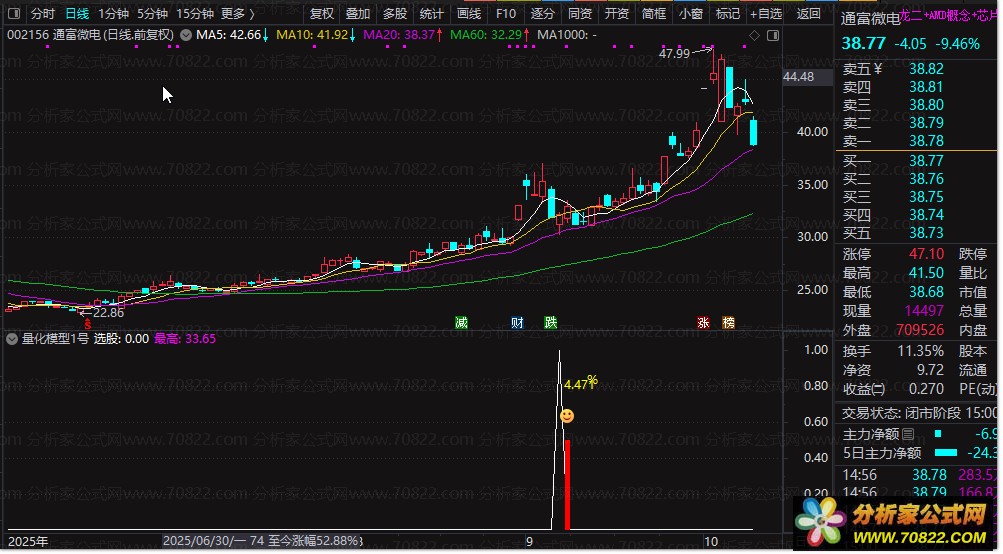Click the 开资 toolbar button

coord(617,13)
